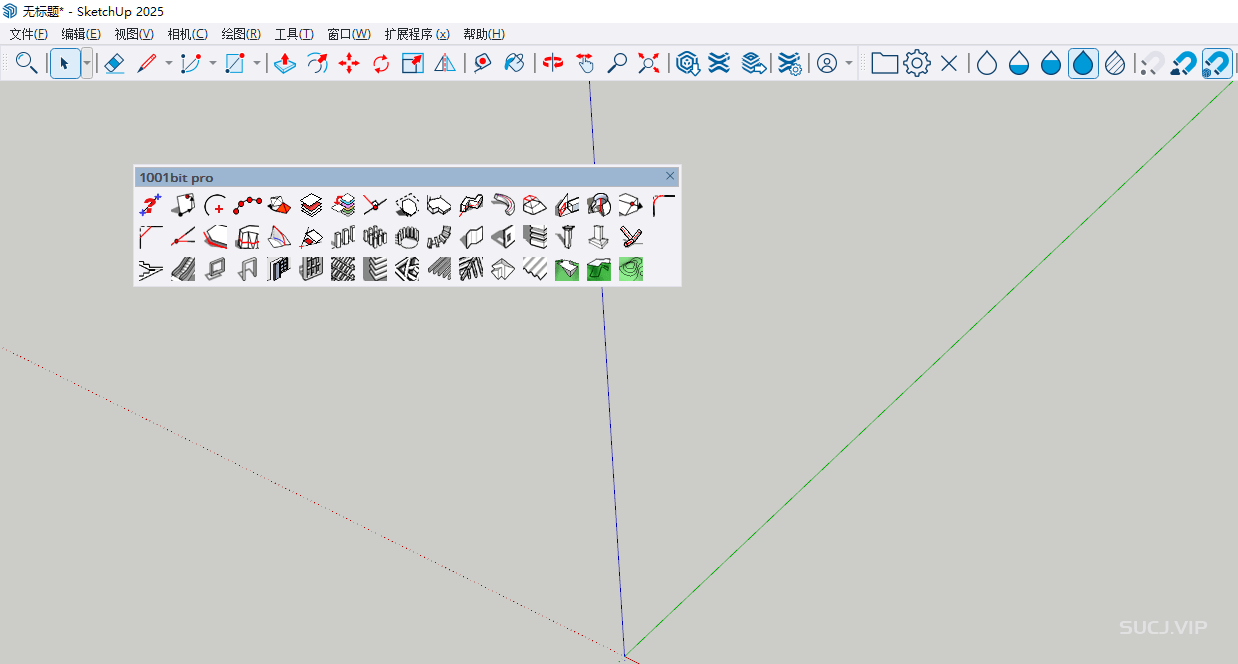Select the Rectangle shape tool
Viewport: 1238px width, 664px height.
pos(235,63)
